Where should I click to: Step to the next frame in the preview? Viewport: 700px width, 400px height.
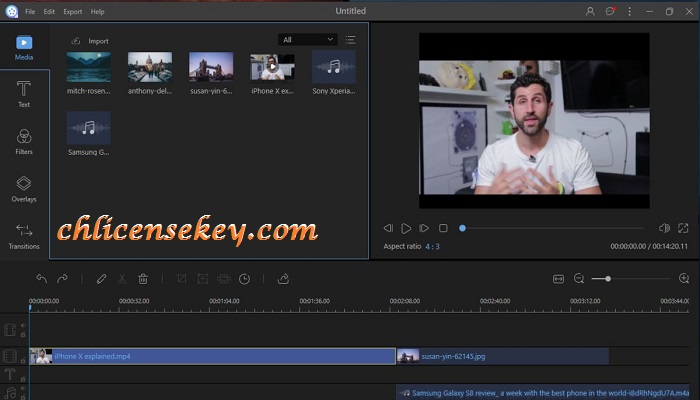[x=424, y=228]
